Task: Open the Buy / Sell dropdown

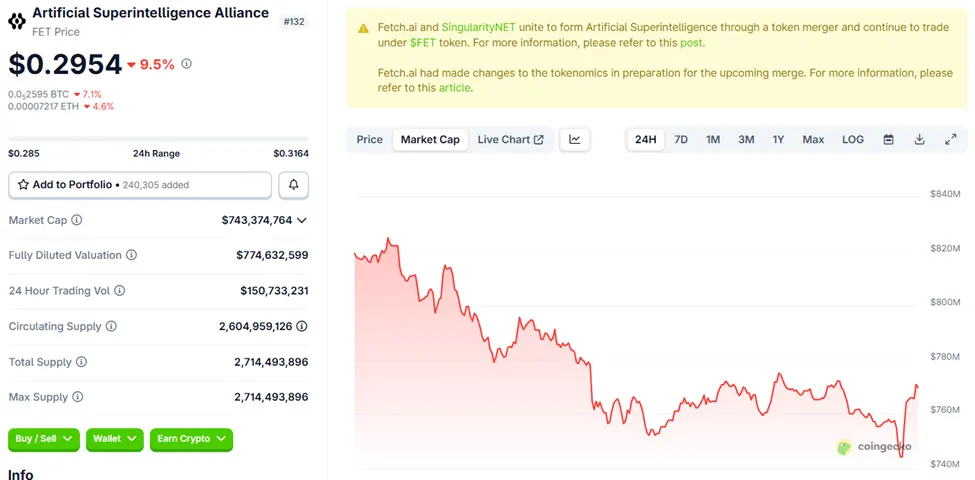Action: (43, 439)
